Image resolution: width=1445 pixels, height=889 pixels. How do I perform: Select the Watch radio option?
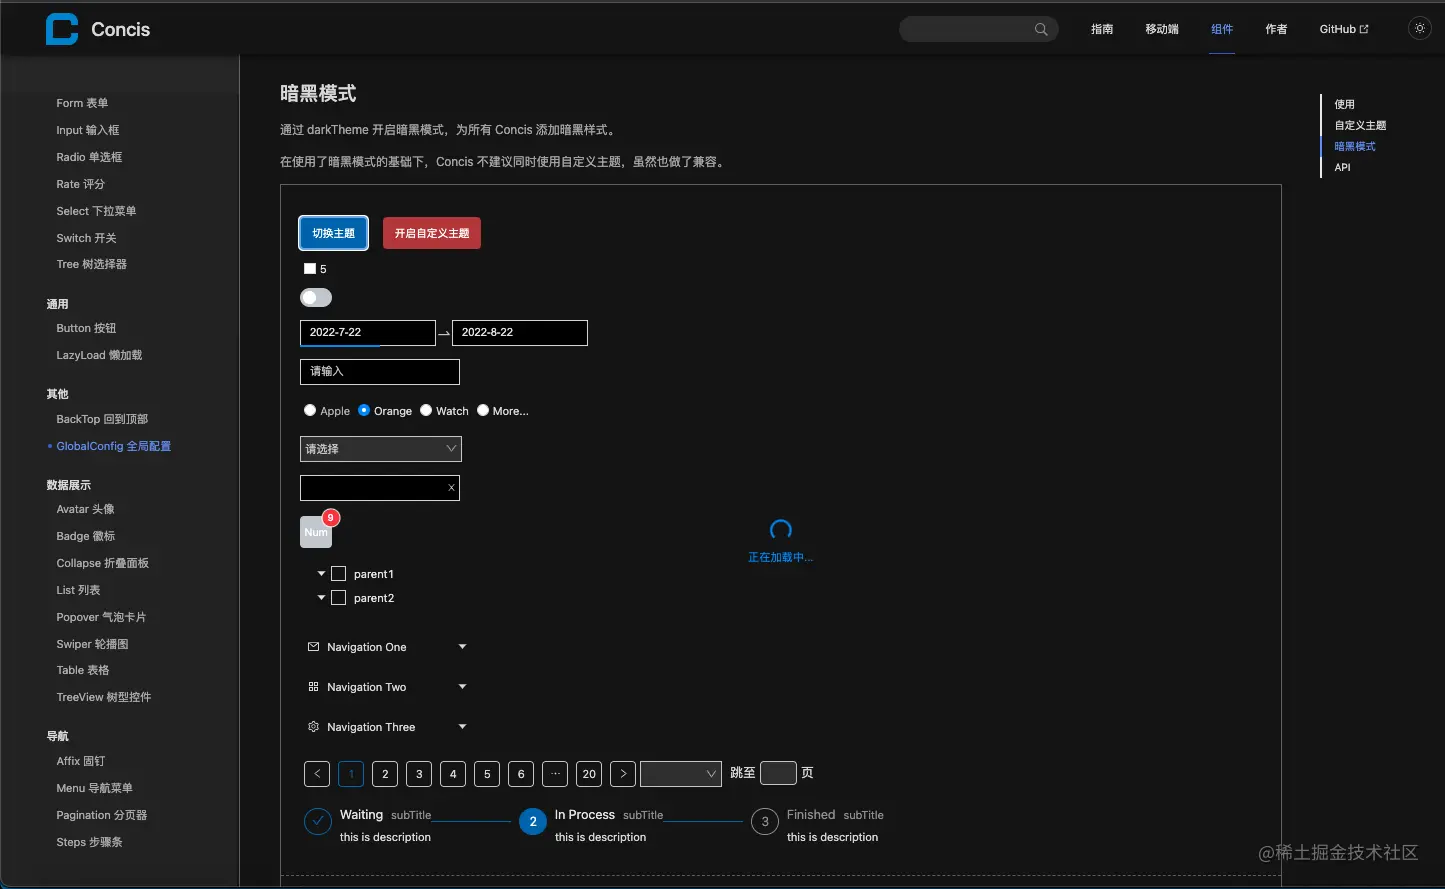tap(426, 411)
